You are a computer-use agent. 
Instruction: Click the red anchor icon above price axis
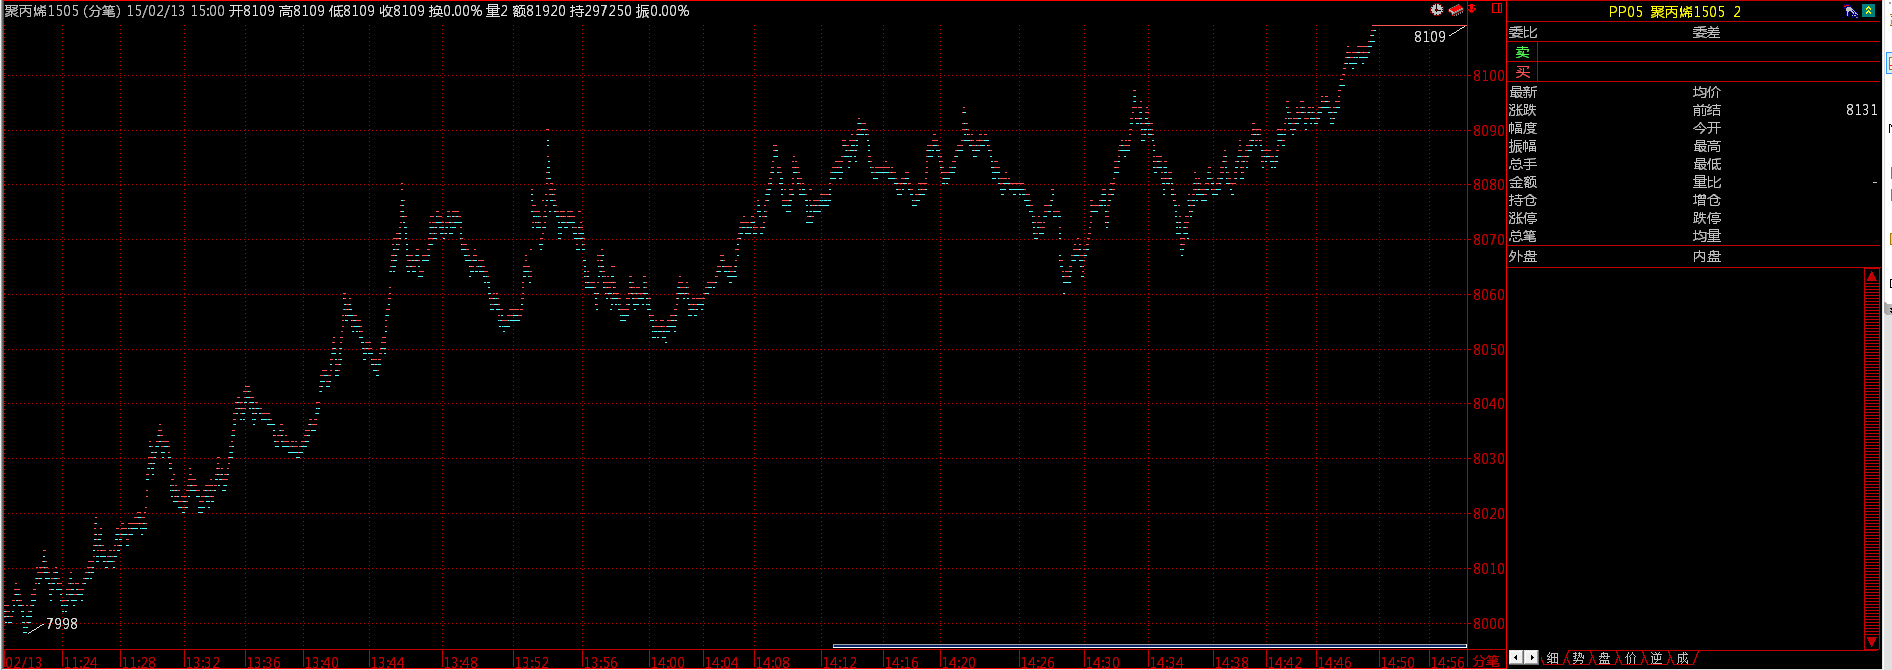pos(1472,9)
